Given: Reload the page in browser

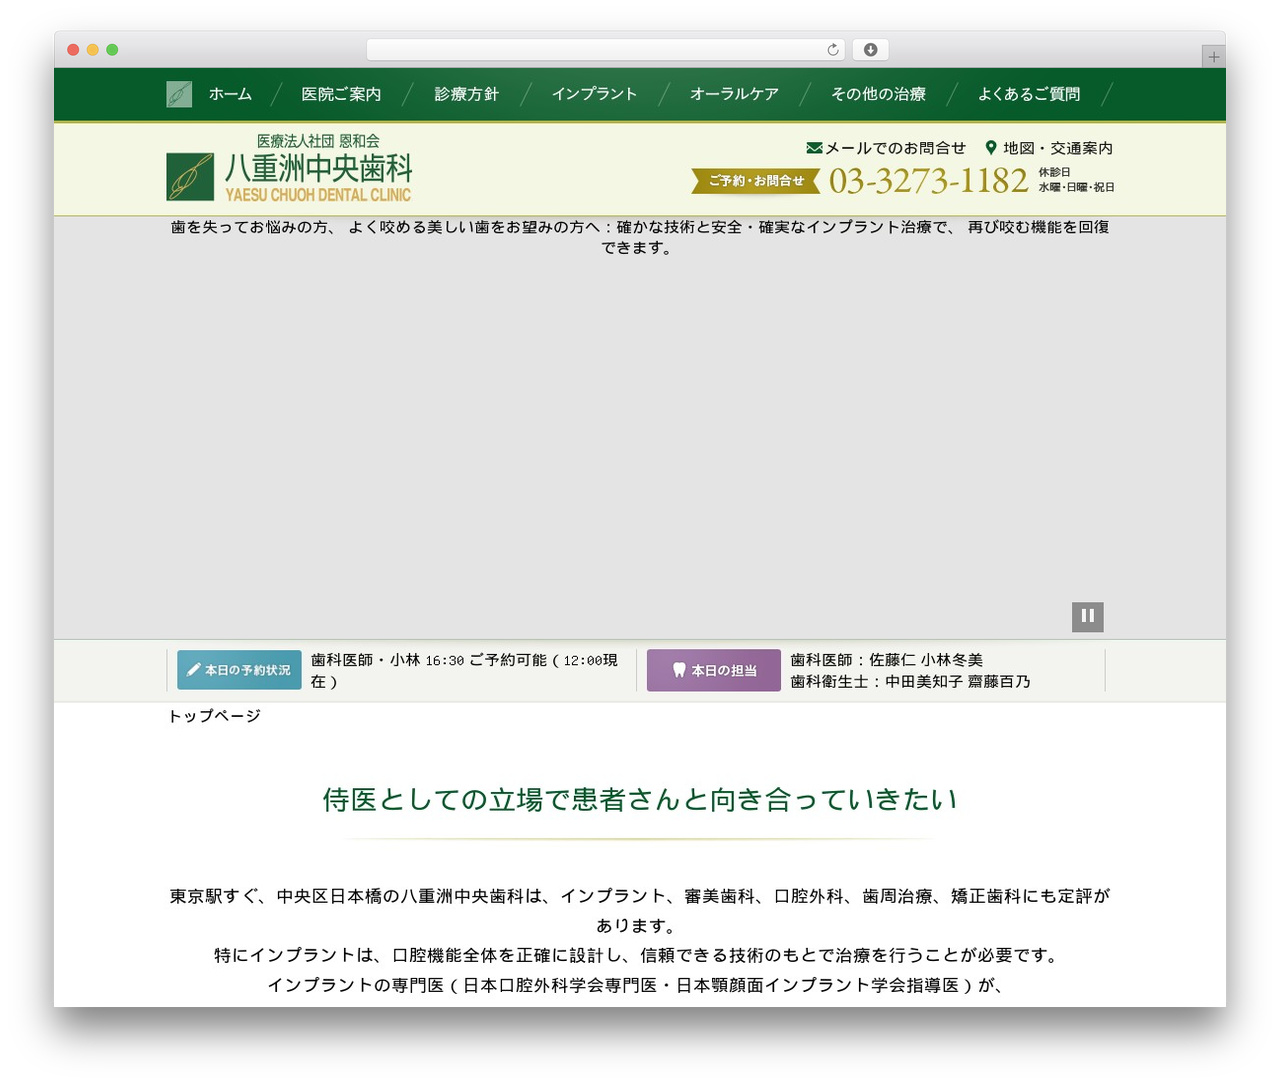Looking at the screenshot, I should [x=833, y=50].
